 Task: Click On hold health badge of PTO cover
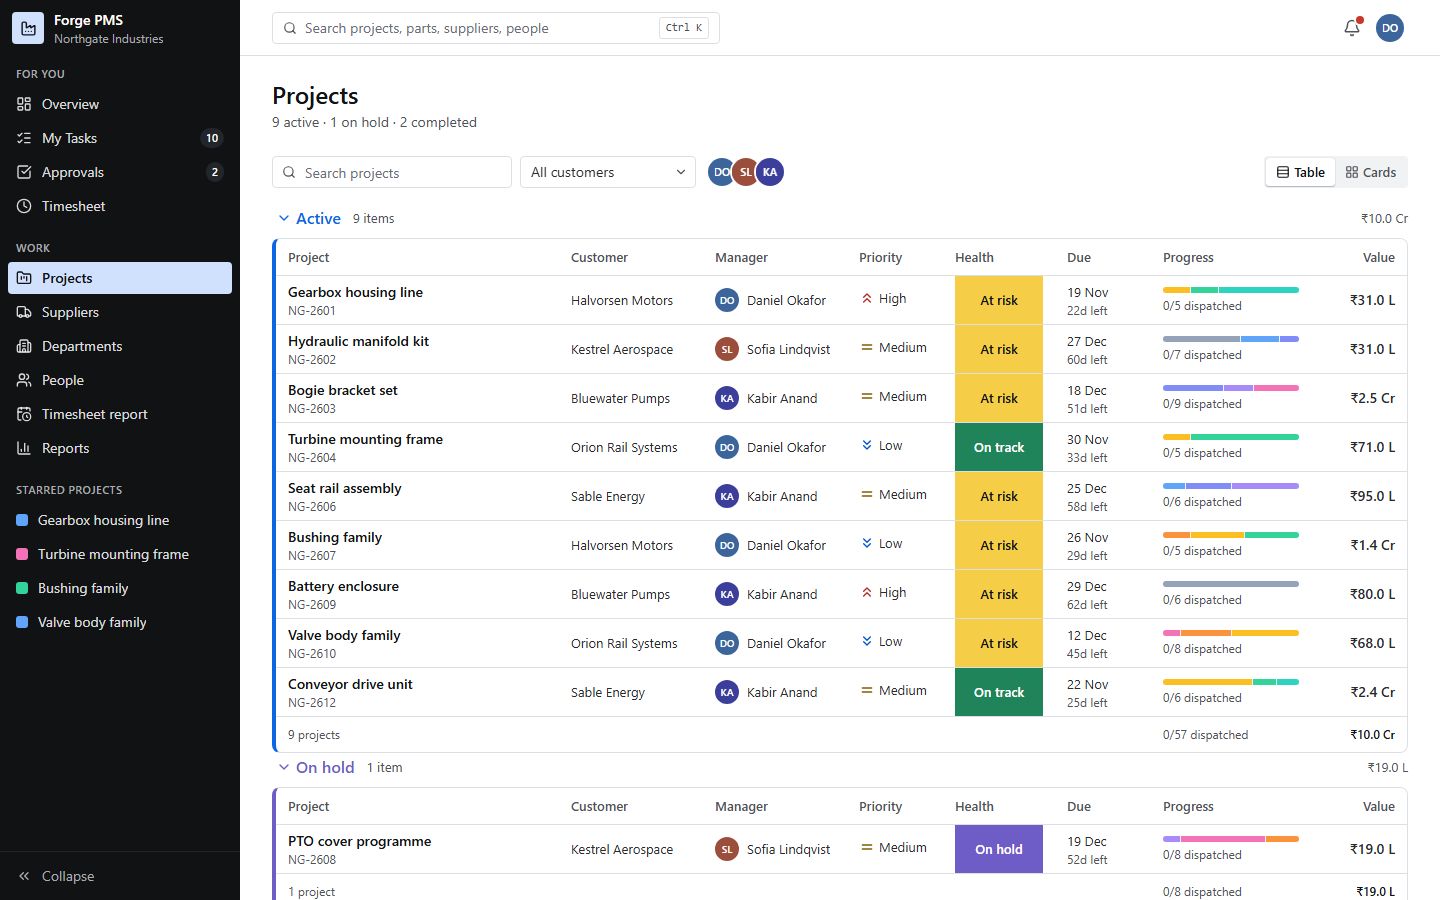tap(999, 849)
